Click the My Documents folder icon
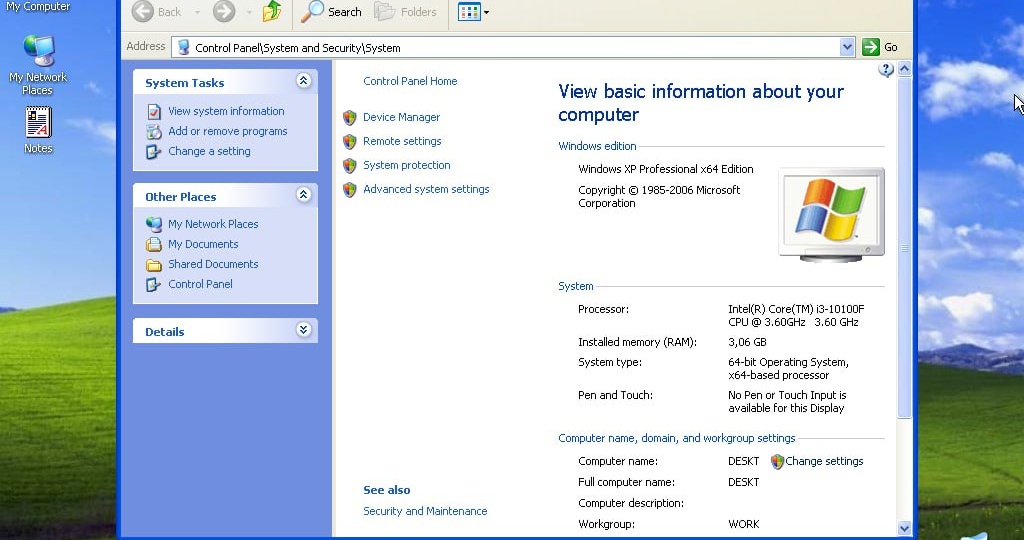This screenshot has width=1024, height=540. (x=153, y=245)
